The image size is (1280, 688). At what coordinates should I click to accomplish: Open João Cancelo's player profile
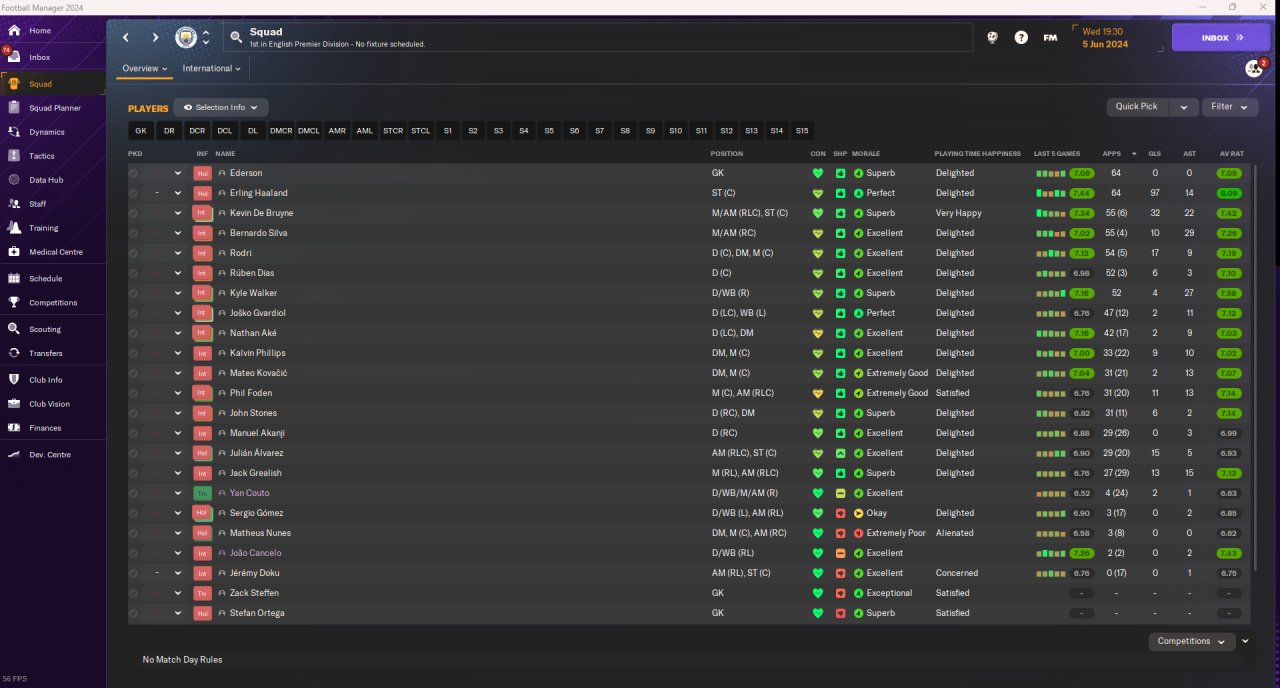click(255, 553)
